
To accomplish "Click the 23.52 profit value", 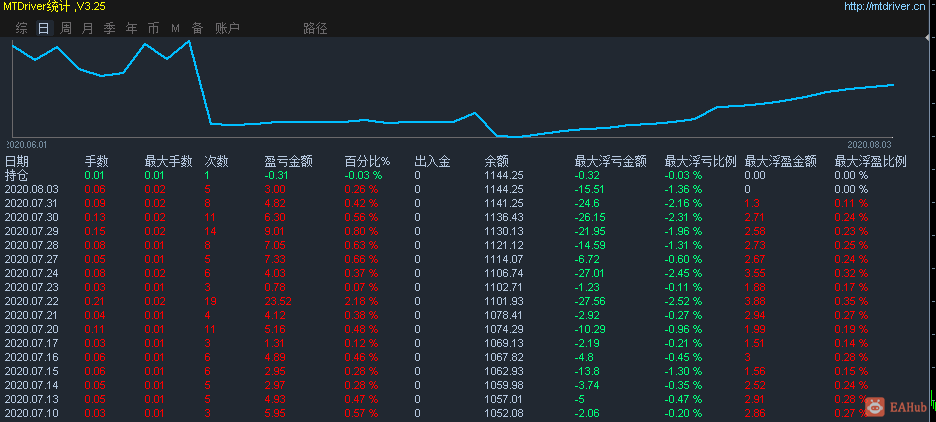I will pos(278,301).
